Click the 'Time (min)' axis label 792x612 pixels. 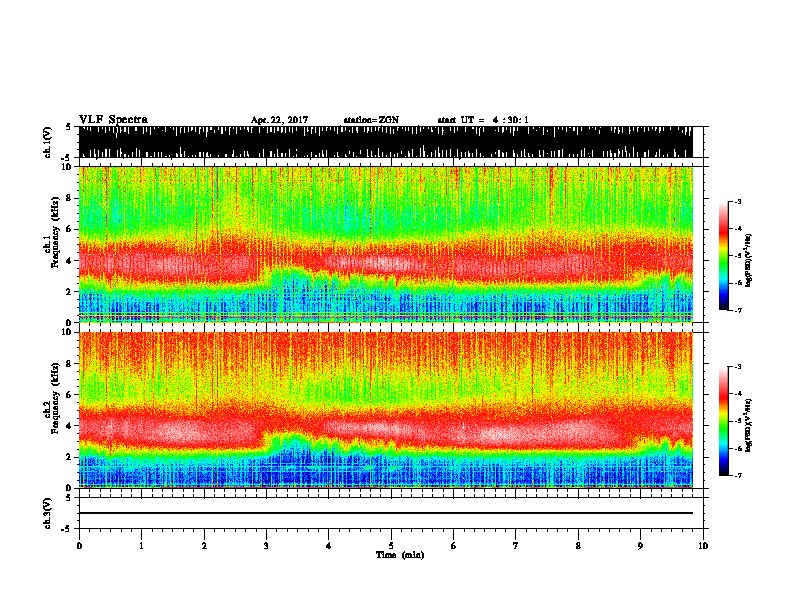[400, 555]
